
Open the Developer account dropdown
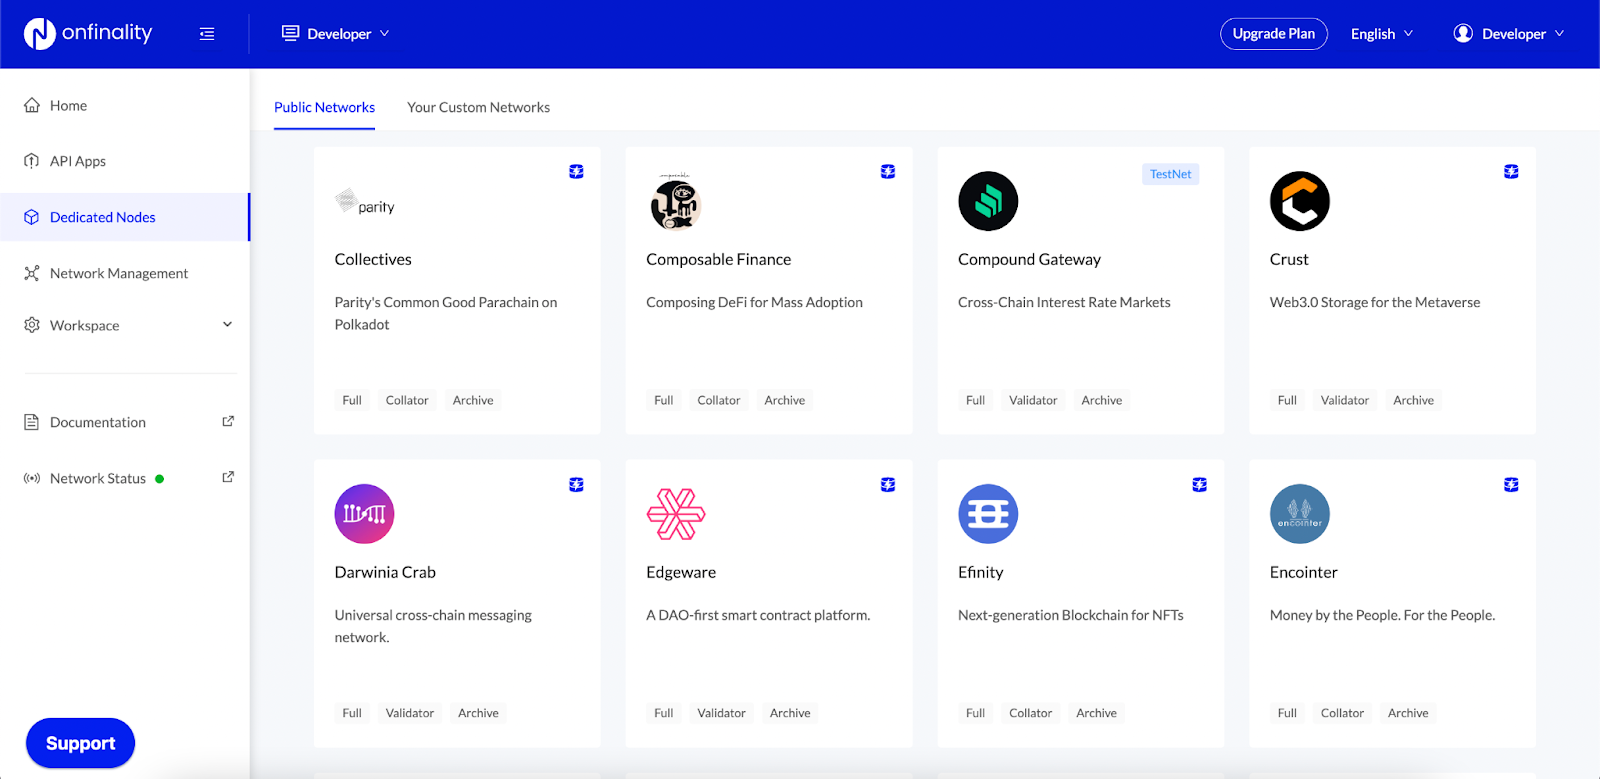click(1509, 33)
